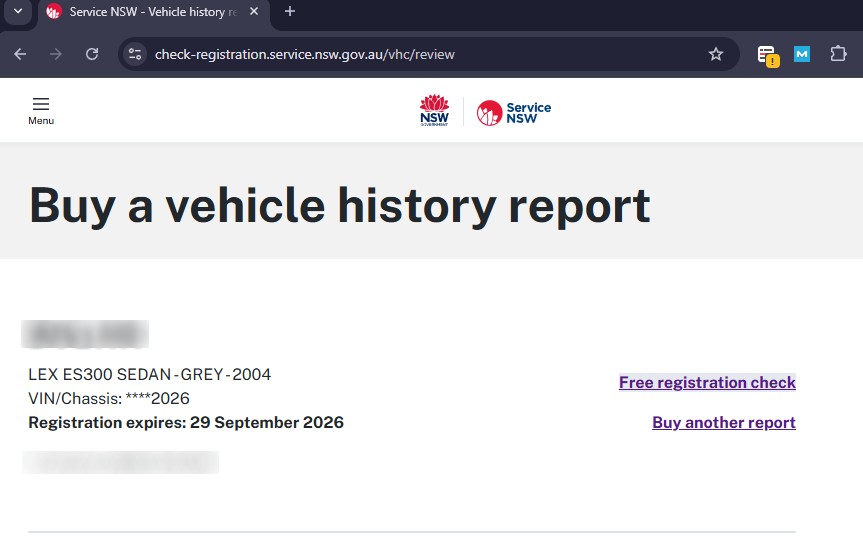This screenshot has width=863, height=558.
Task: Click the extension icon with yellow warning badge
Action: tap(766, 55)
